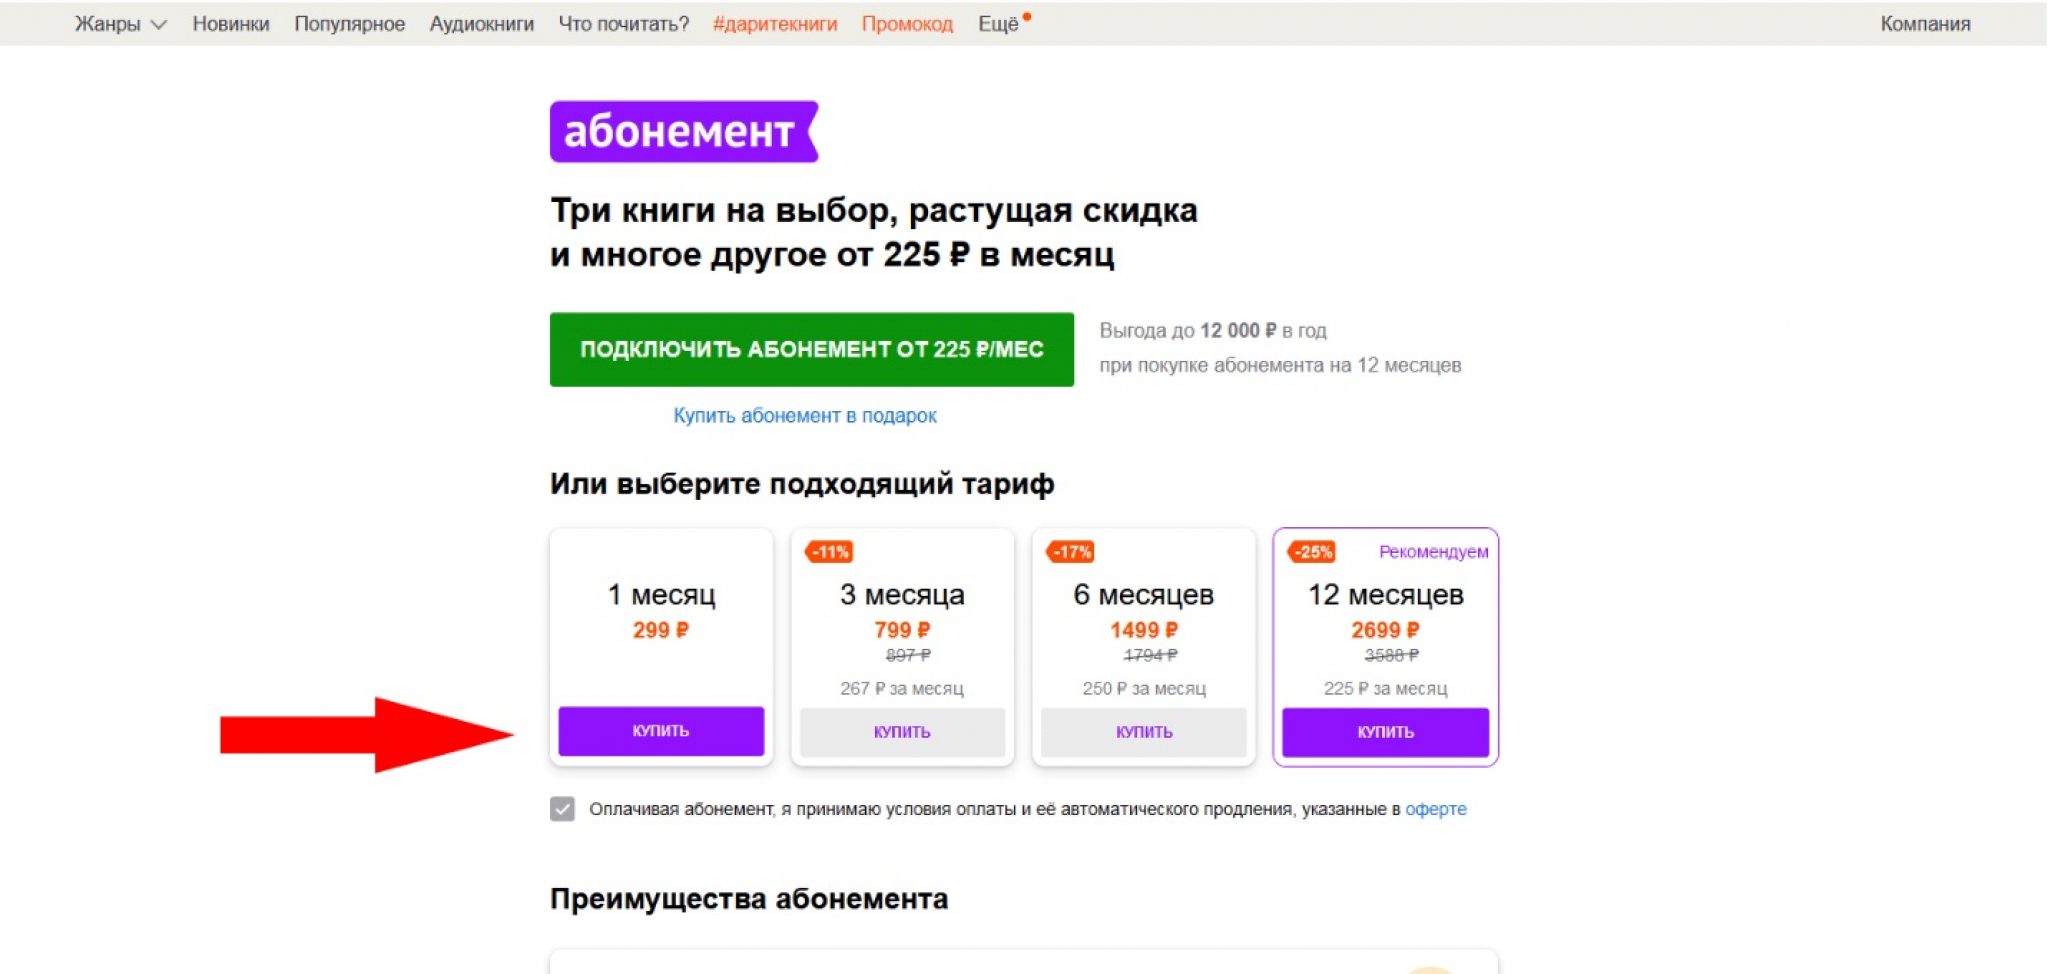Viewport: 2048px width, 974px height.
Task: Expand the Жанры dropdown menu
Action: point(120,24)
